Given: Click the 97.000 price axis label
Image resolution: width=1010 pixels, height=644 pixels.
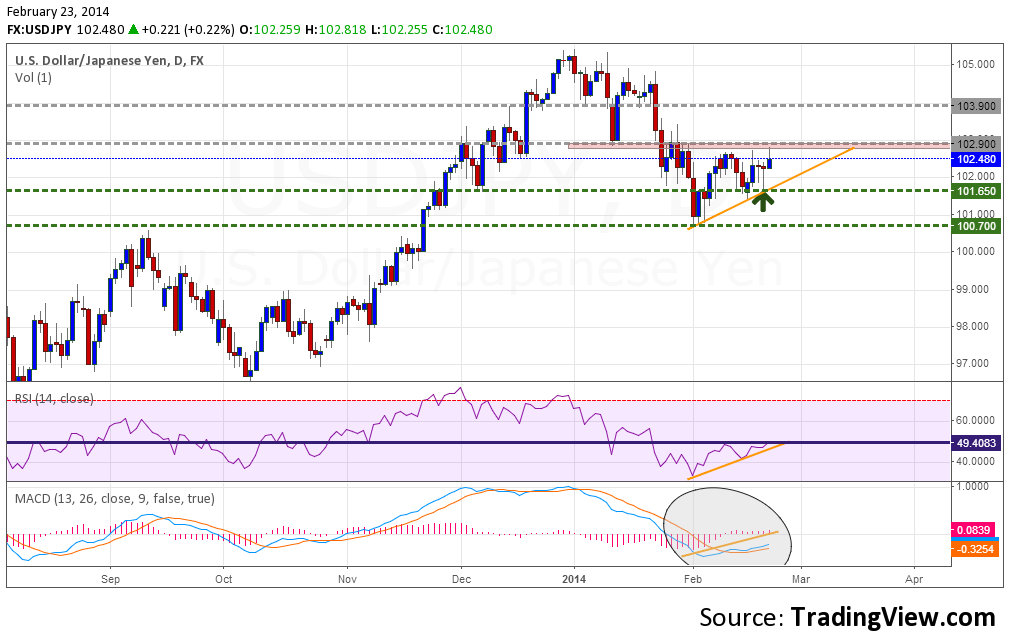Looking at the screenshot, I should (975, 363).
